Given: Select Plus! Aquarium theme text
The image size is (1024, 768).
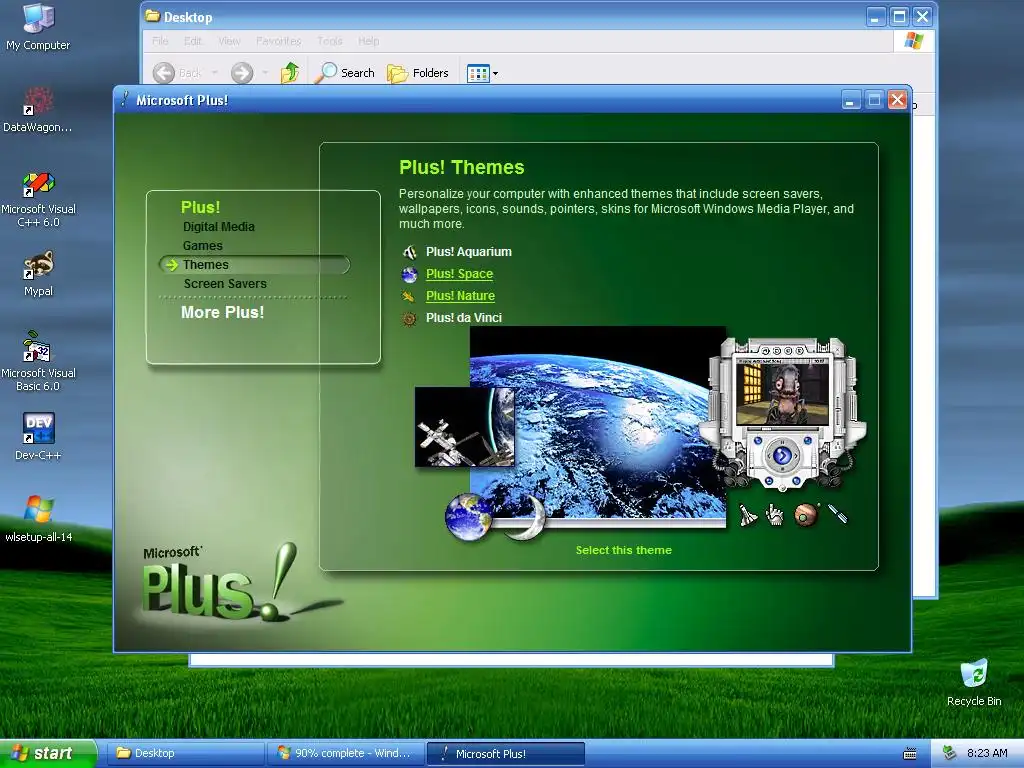Looking at the screenshot, I should pyautogui.click(x=468, y=252).
